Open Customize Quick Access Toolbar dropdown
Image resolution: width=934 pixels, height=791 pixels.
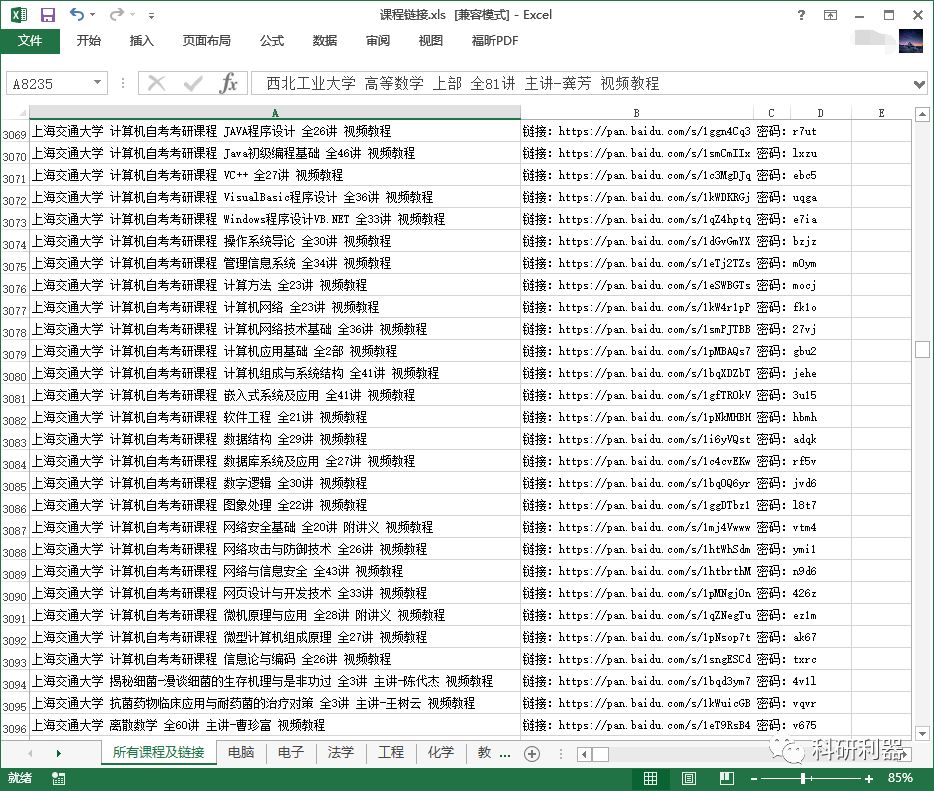(151, 15)
